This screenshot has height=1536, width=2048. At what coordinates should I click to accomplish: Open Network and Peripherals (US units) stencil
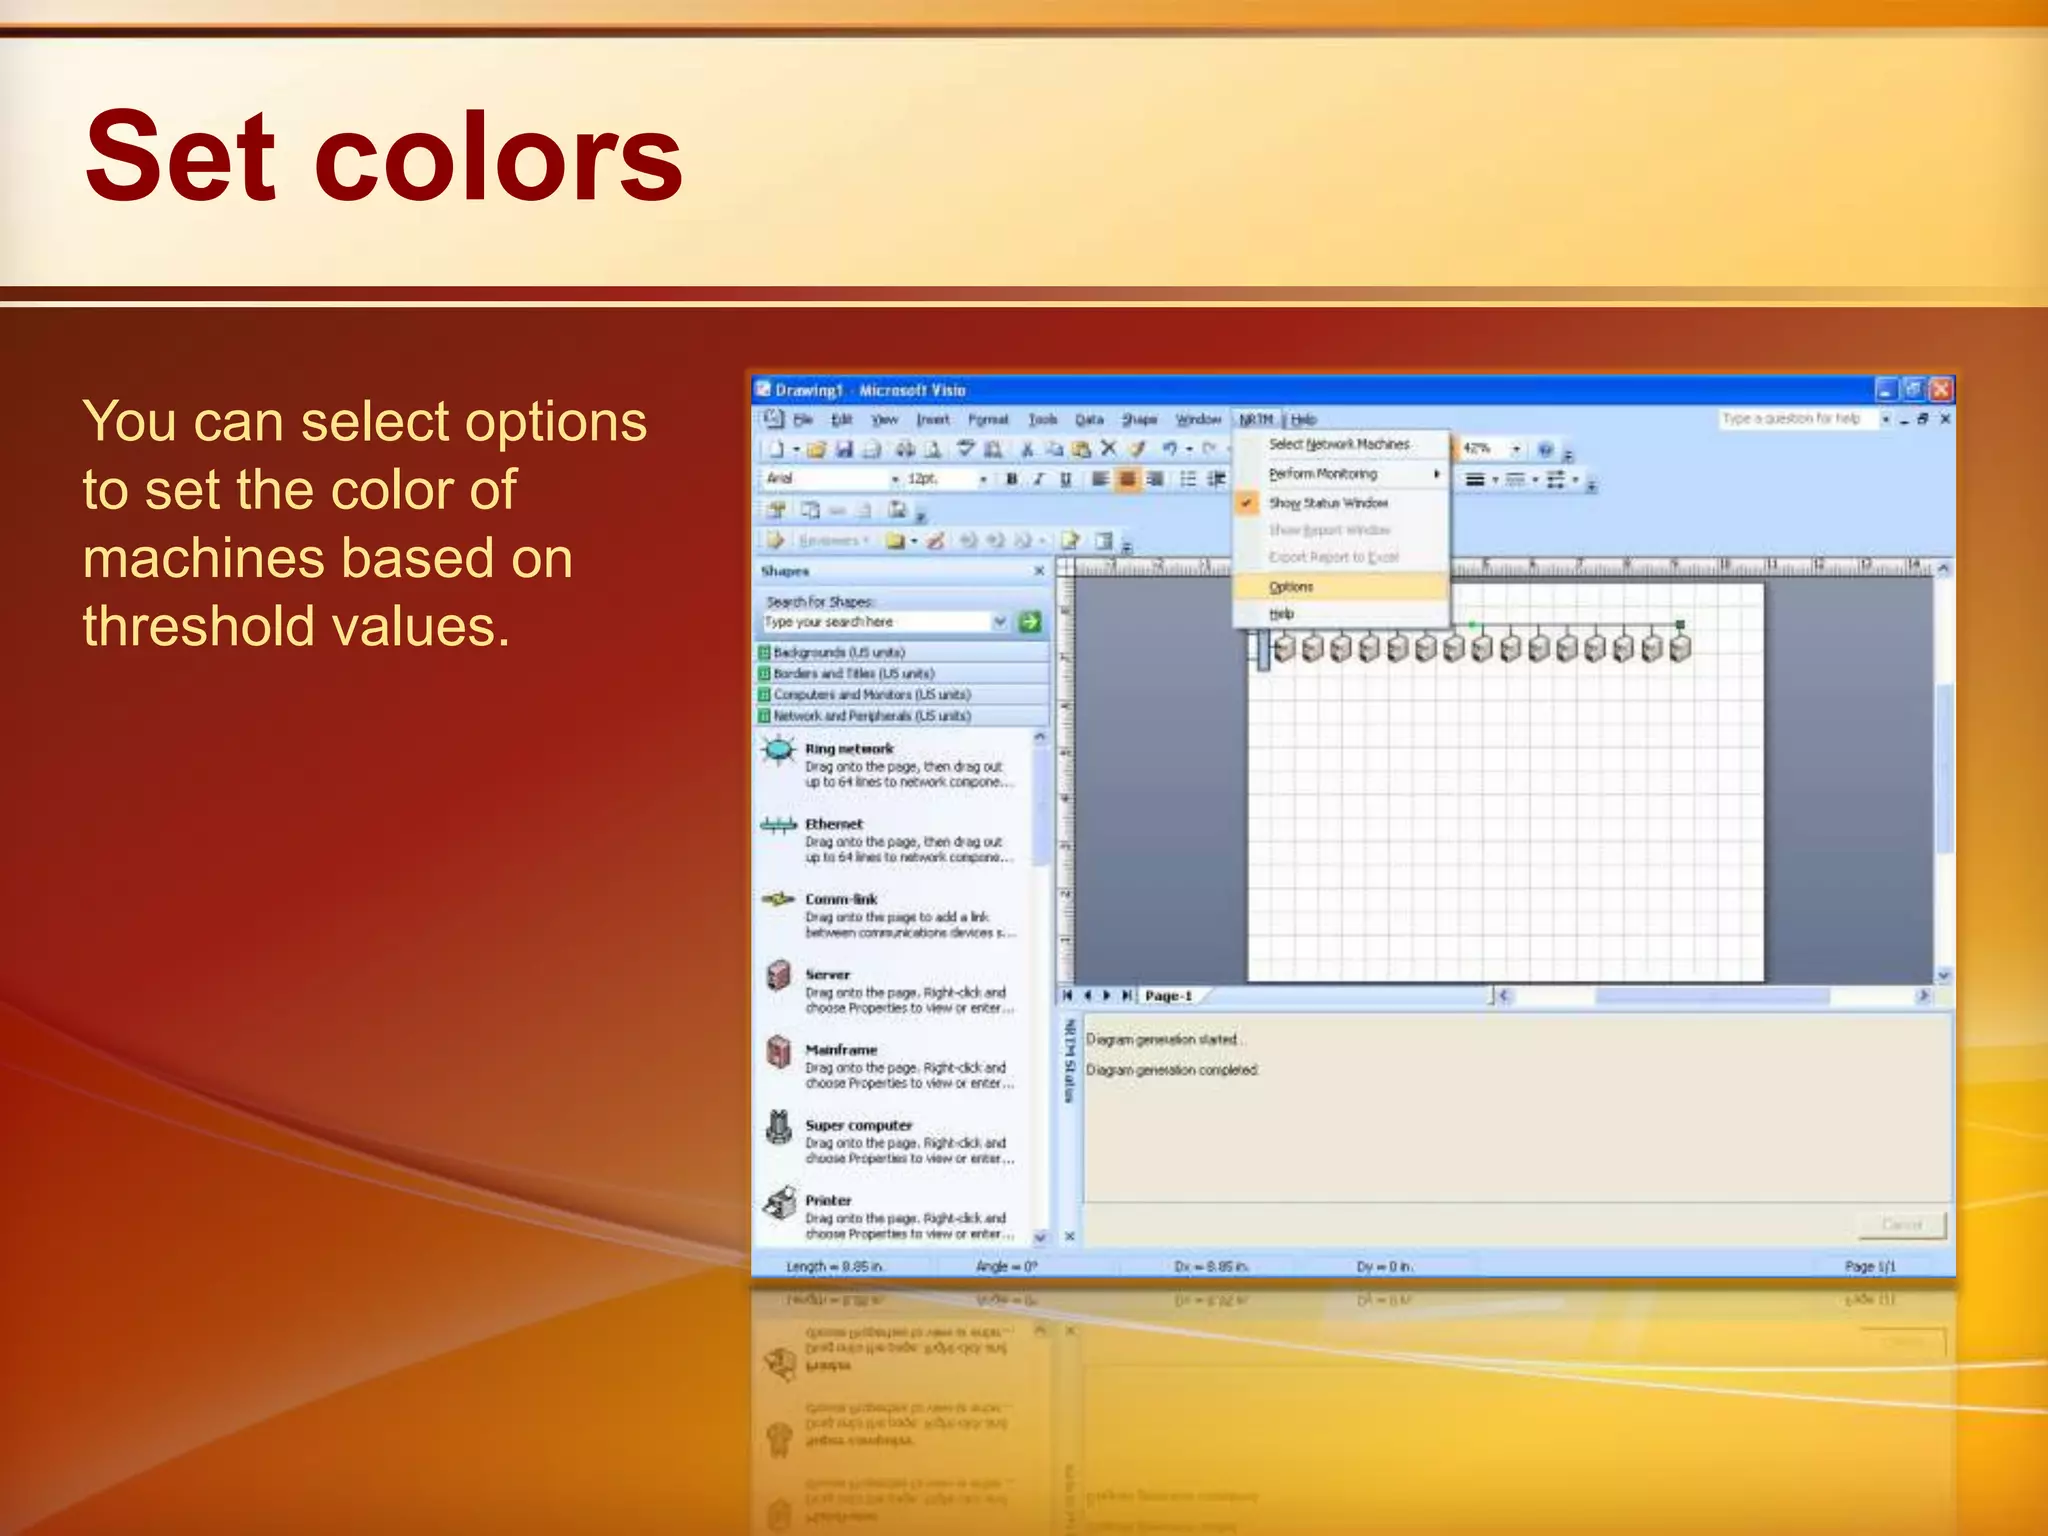(x=903, y=716)
